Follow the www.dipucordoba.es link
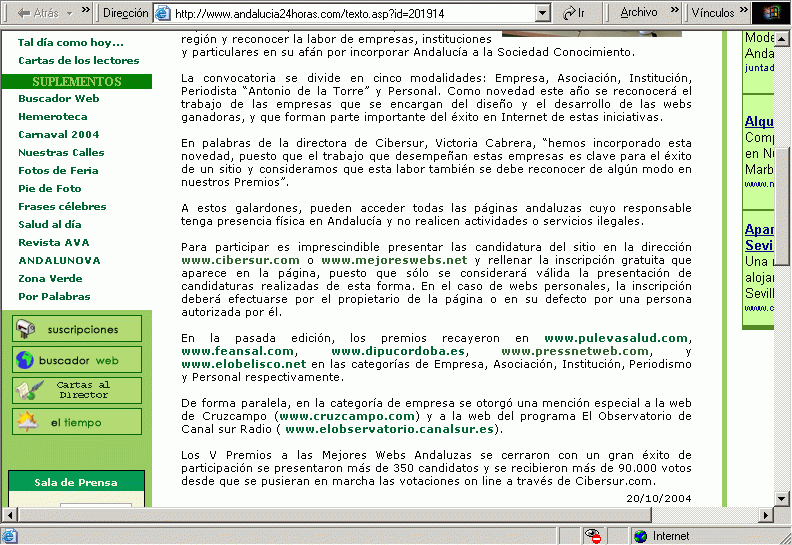 [x=398, y=351]
